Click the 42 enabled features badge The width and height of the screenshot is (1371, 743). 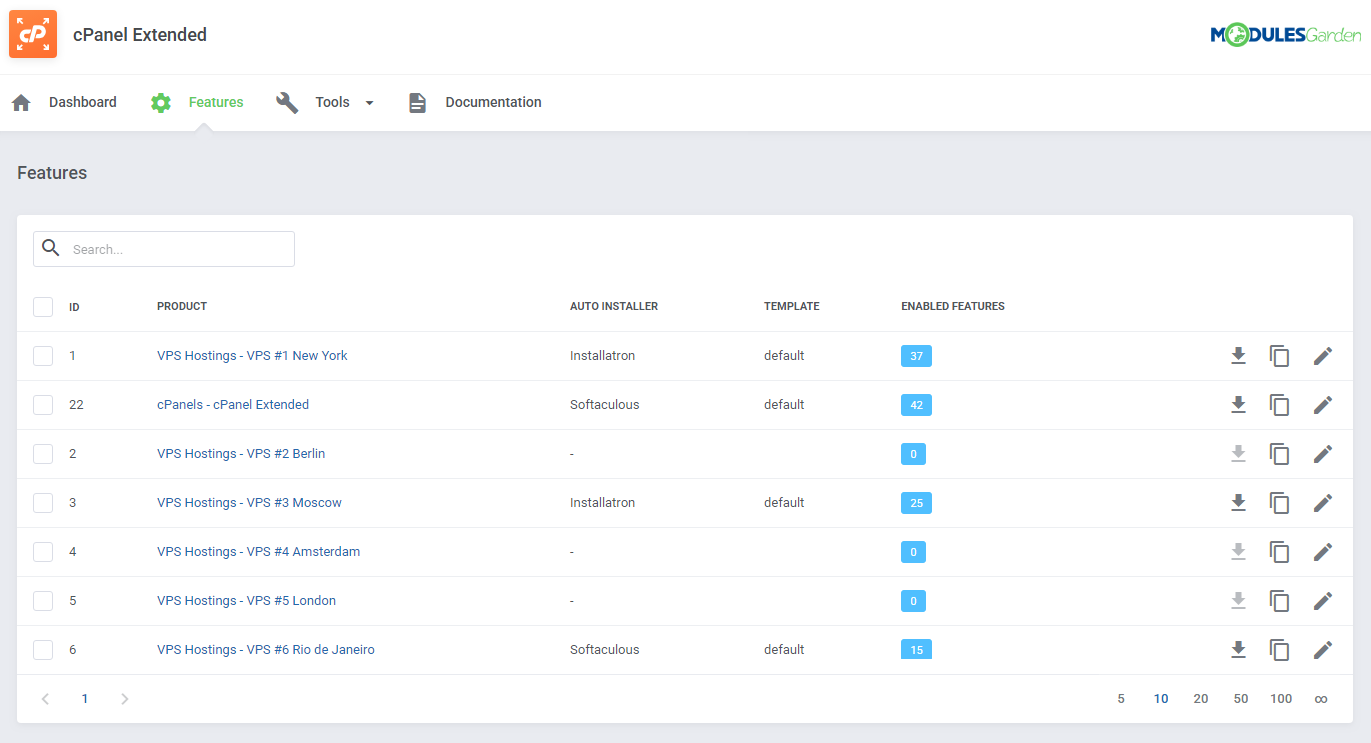coord(916,405)
